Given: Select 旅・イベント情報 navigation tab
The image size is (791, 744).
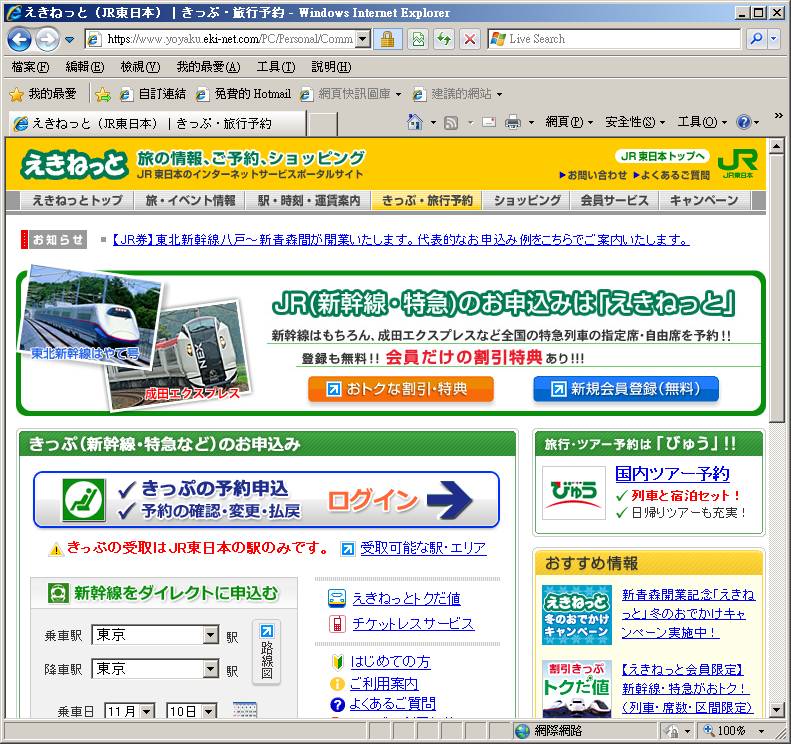Looking at the screenshot, I should click(x=190, y=200).
